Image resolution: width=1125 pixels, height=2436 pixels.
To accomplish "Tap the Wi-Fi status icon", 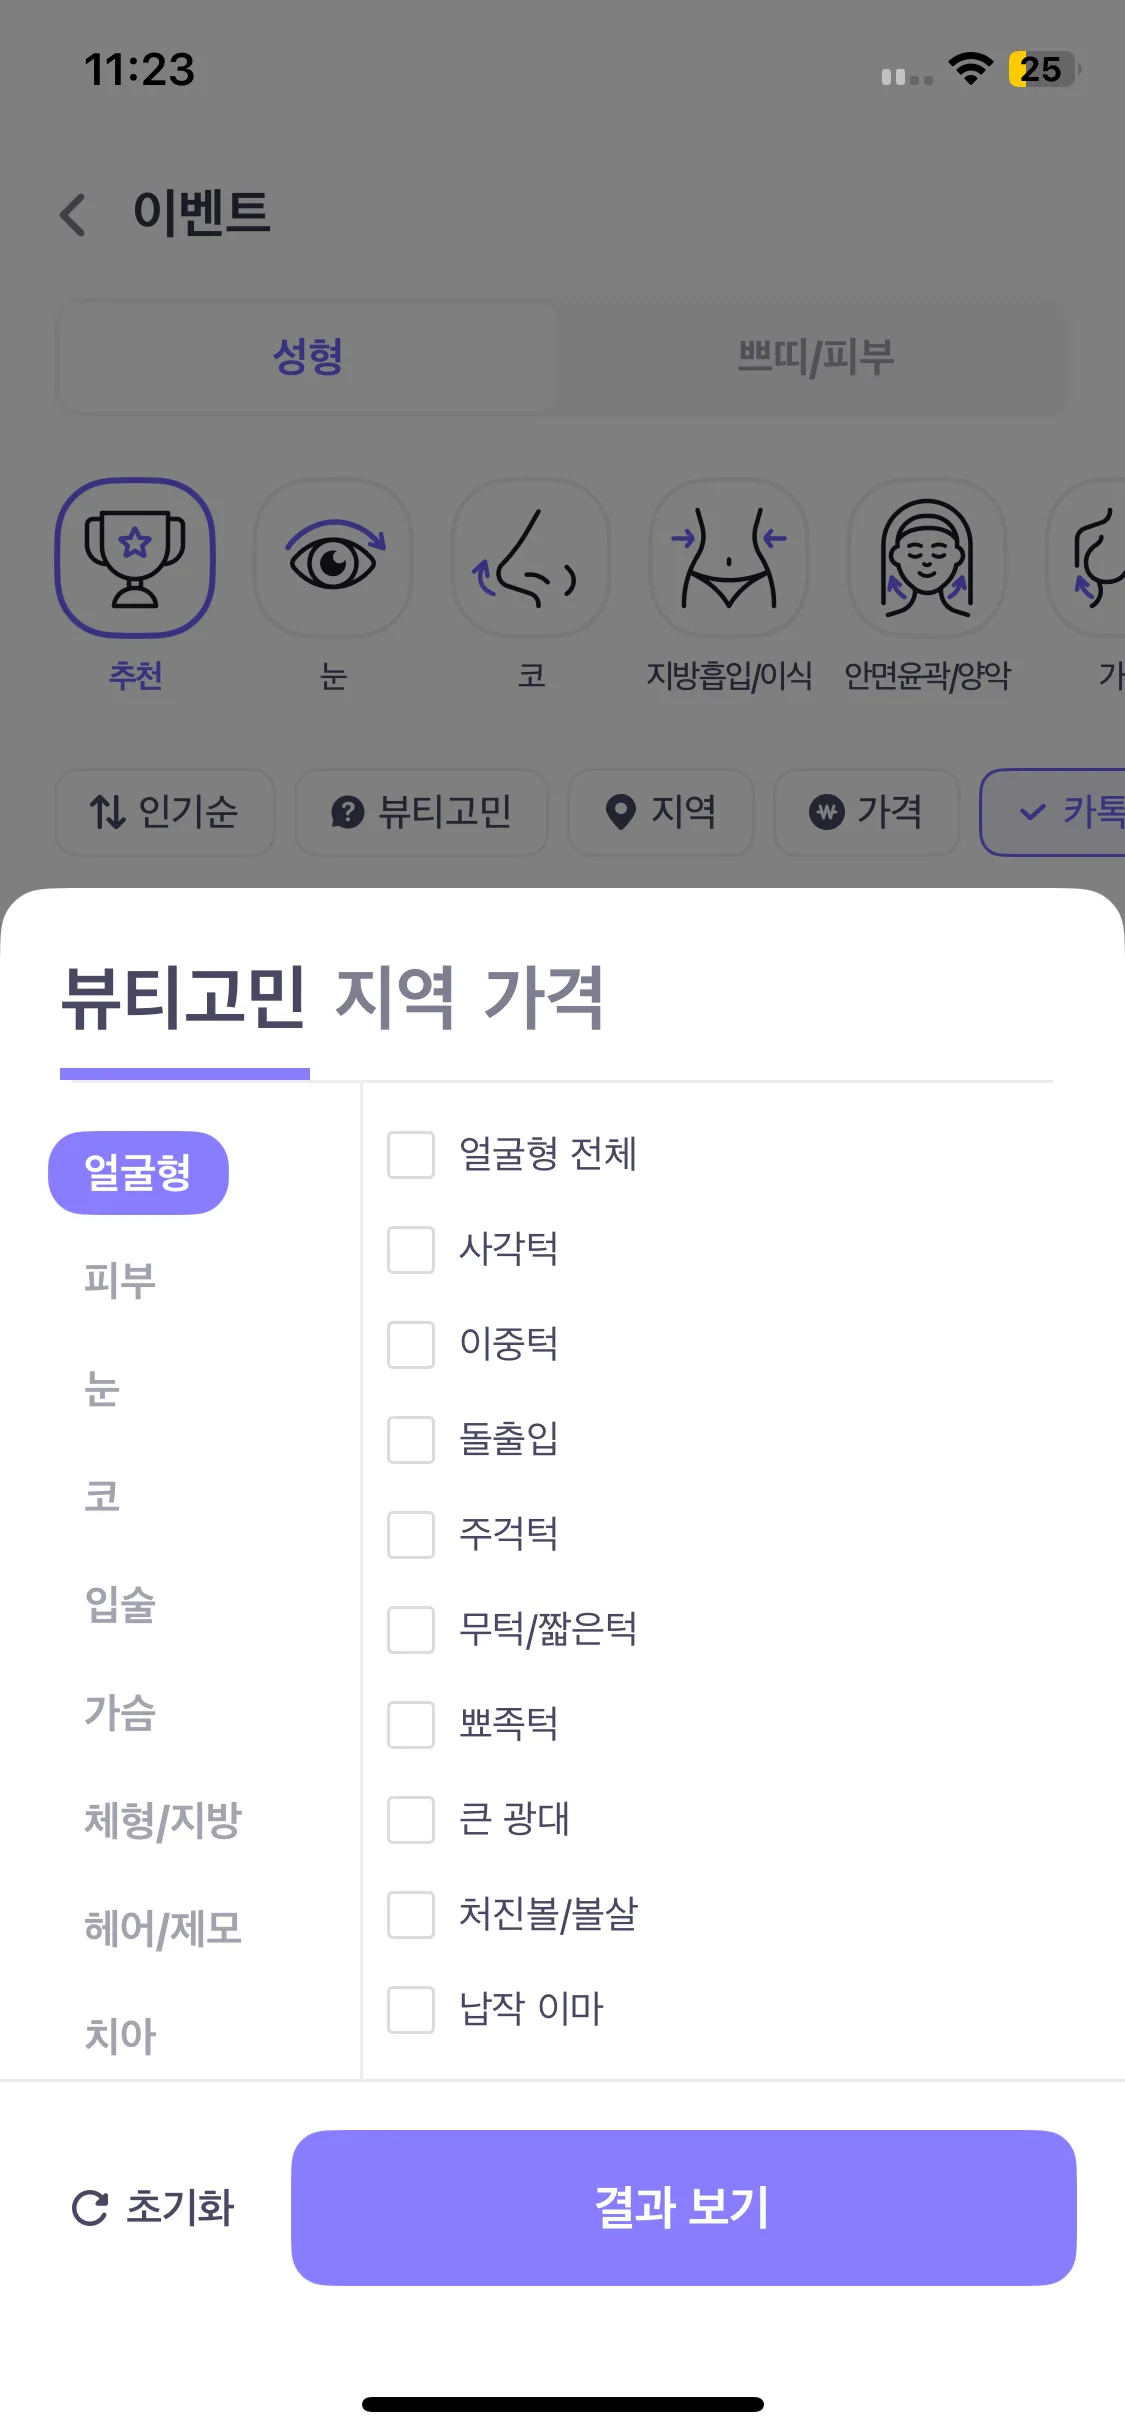I will pyautogui.click(x=970, y=69).
